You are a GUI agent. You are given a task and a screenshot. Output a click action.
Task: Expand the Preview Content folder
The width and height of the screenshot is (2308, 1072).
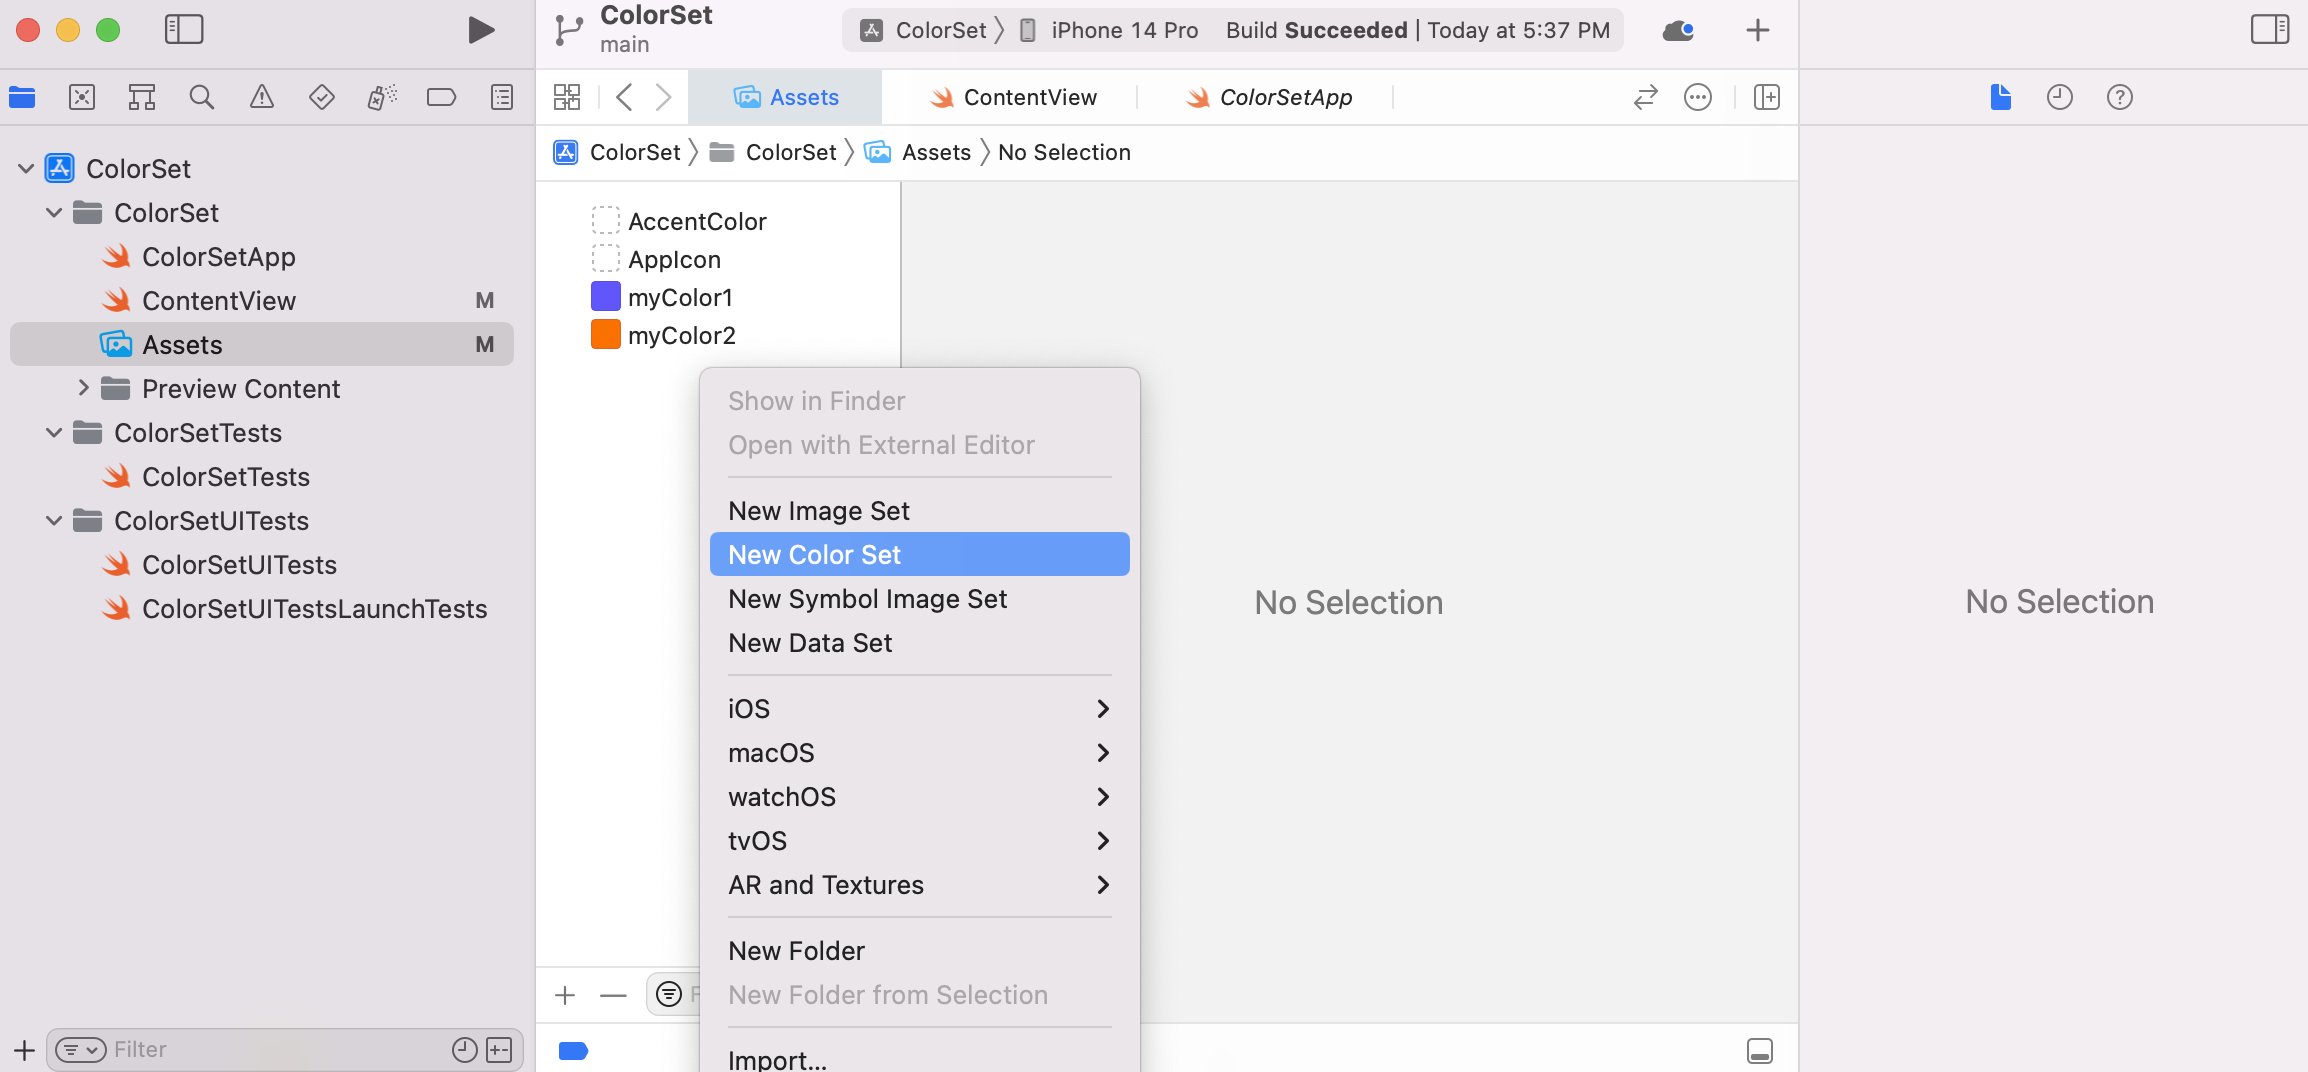click(83, 388)
